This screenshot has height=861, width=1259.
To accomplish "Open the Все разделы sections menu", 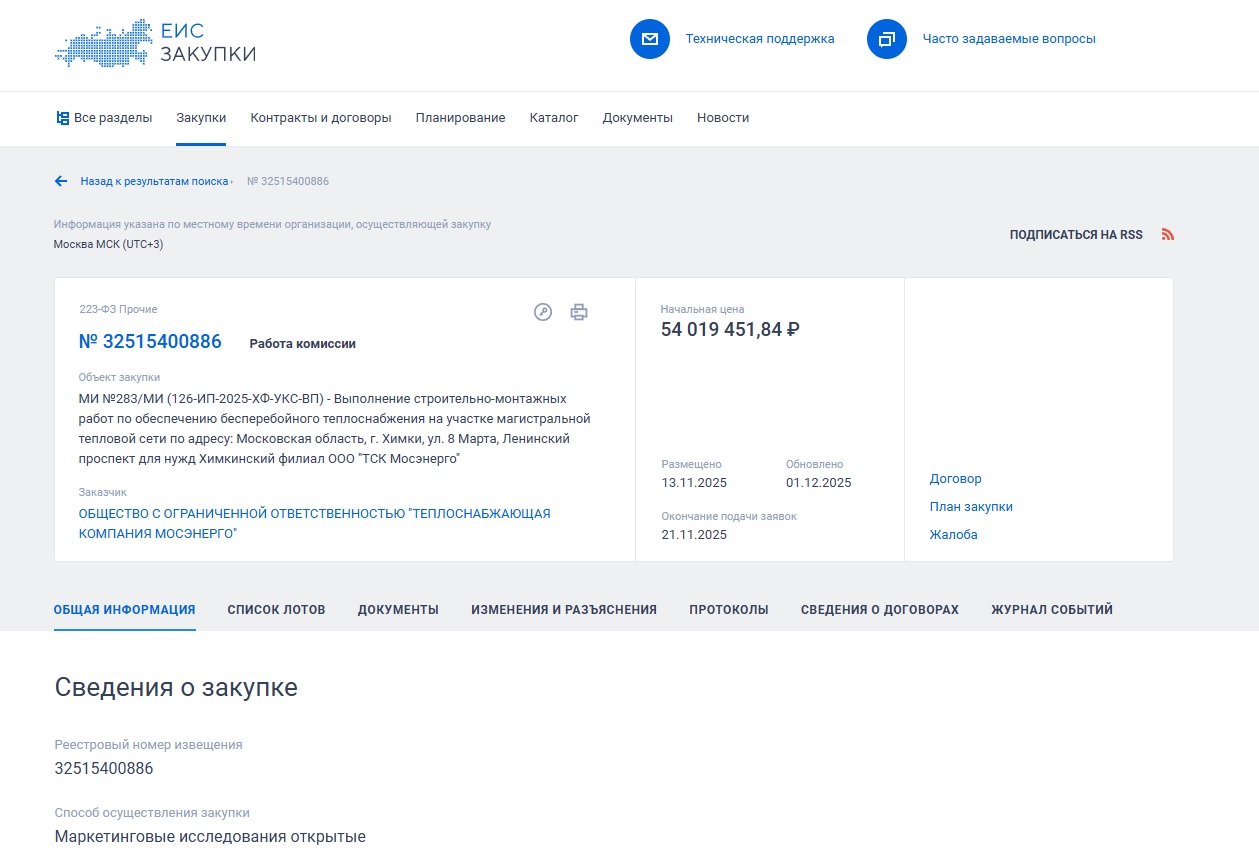I will [104, 118].
